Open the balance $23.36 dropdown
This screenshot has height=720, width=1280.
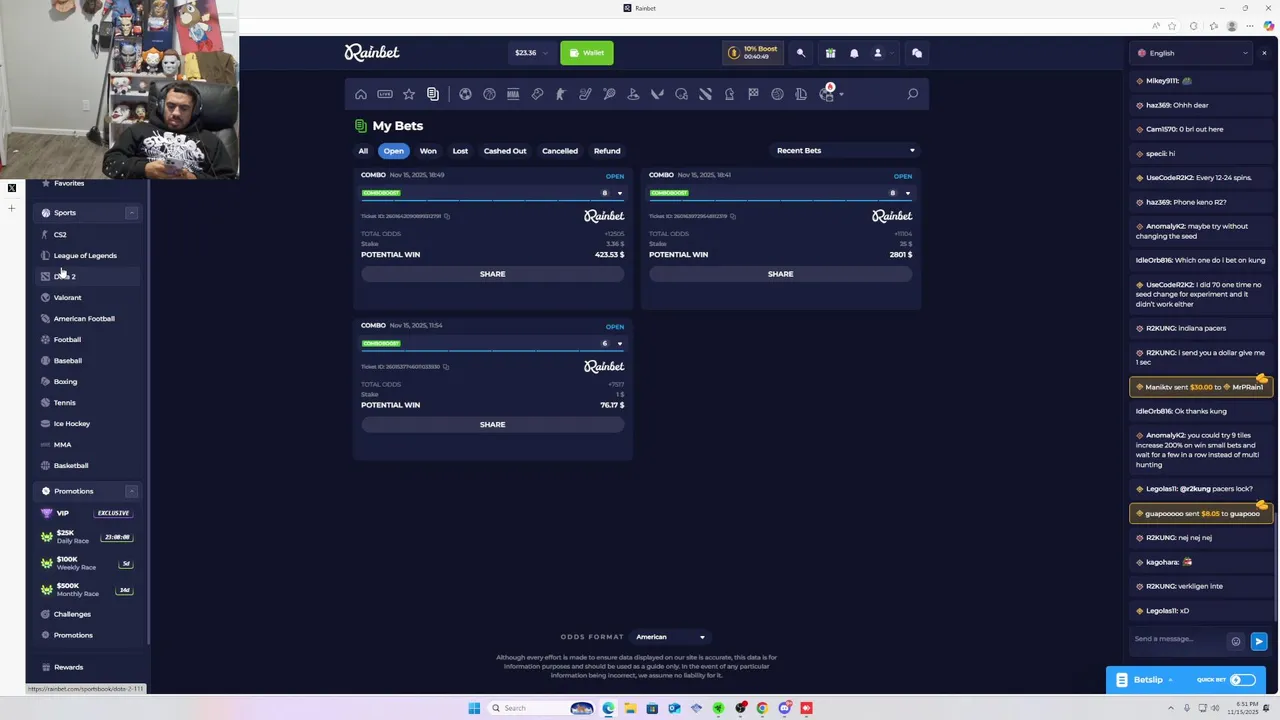pyautogui.click(x=530, y=53)
